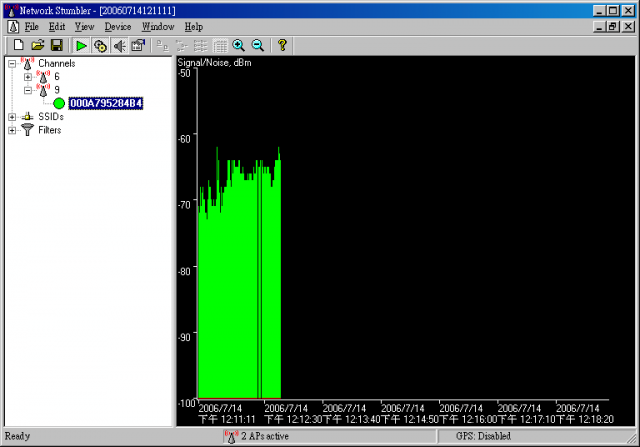Screen dimensions: 640x447
Task: Expand the SSIDs tree node
Action: tap(12, 117)
